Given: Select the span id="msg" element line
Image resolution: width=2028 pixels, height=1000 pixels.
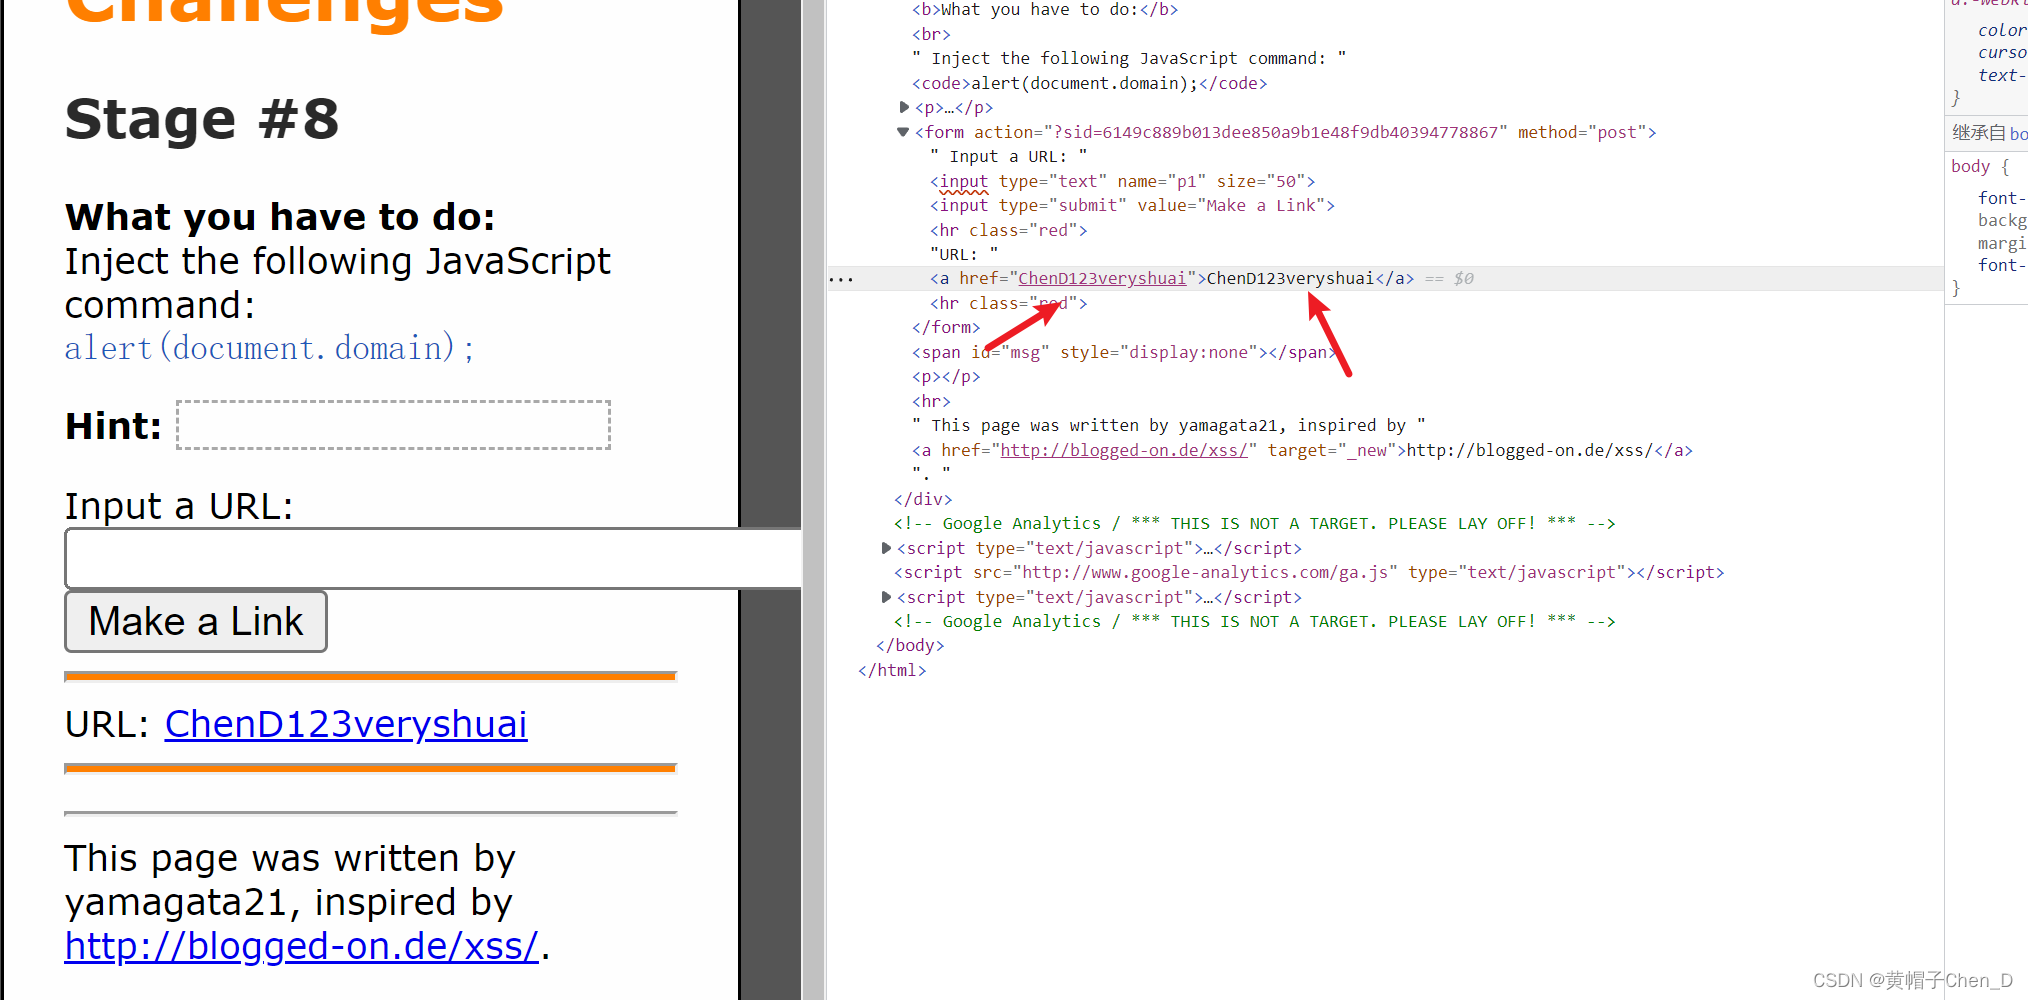Looking at the screenshot, I should pos(1124,352).
